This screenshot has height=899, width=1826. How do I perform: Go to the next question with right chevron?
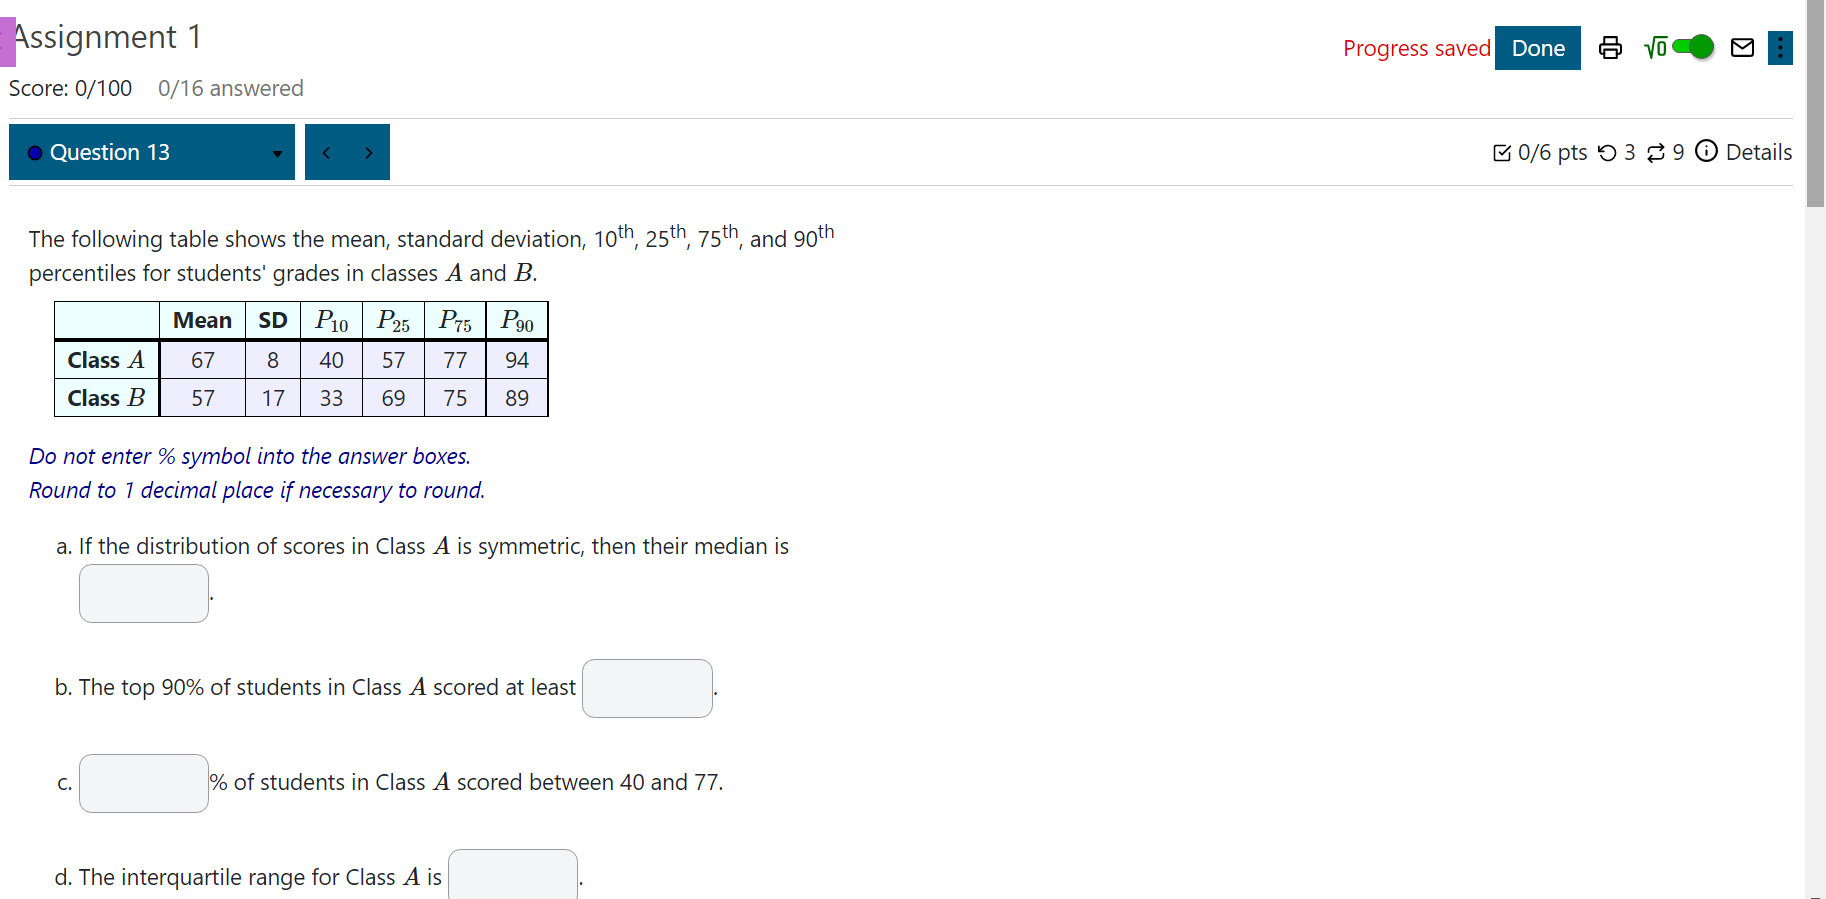(369, 152)
